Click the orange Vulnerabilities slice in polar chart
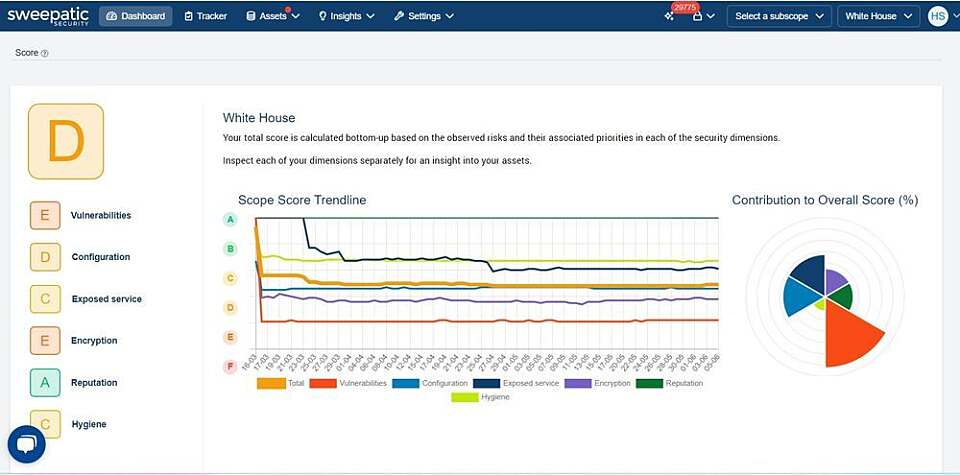The height and width of the screenshot is (475, 960). coord(850,334)
